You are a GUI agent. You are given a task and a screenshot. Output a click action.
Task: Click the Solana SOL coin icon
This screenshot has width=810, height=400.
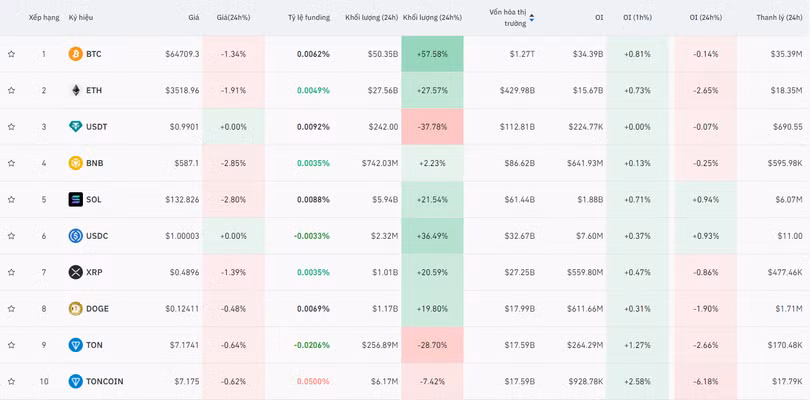(75, 199)
